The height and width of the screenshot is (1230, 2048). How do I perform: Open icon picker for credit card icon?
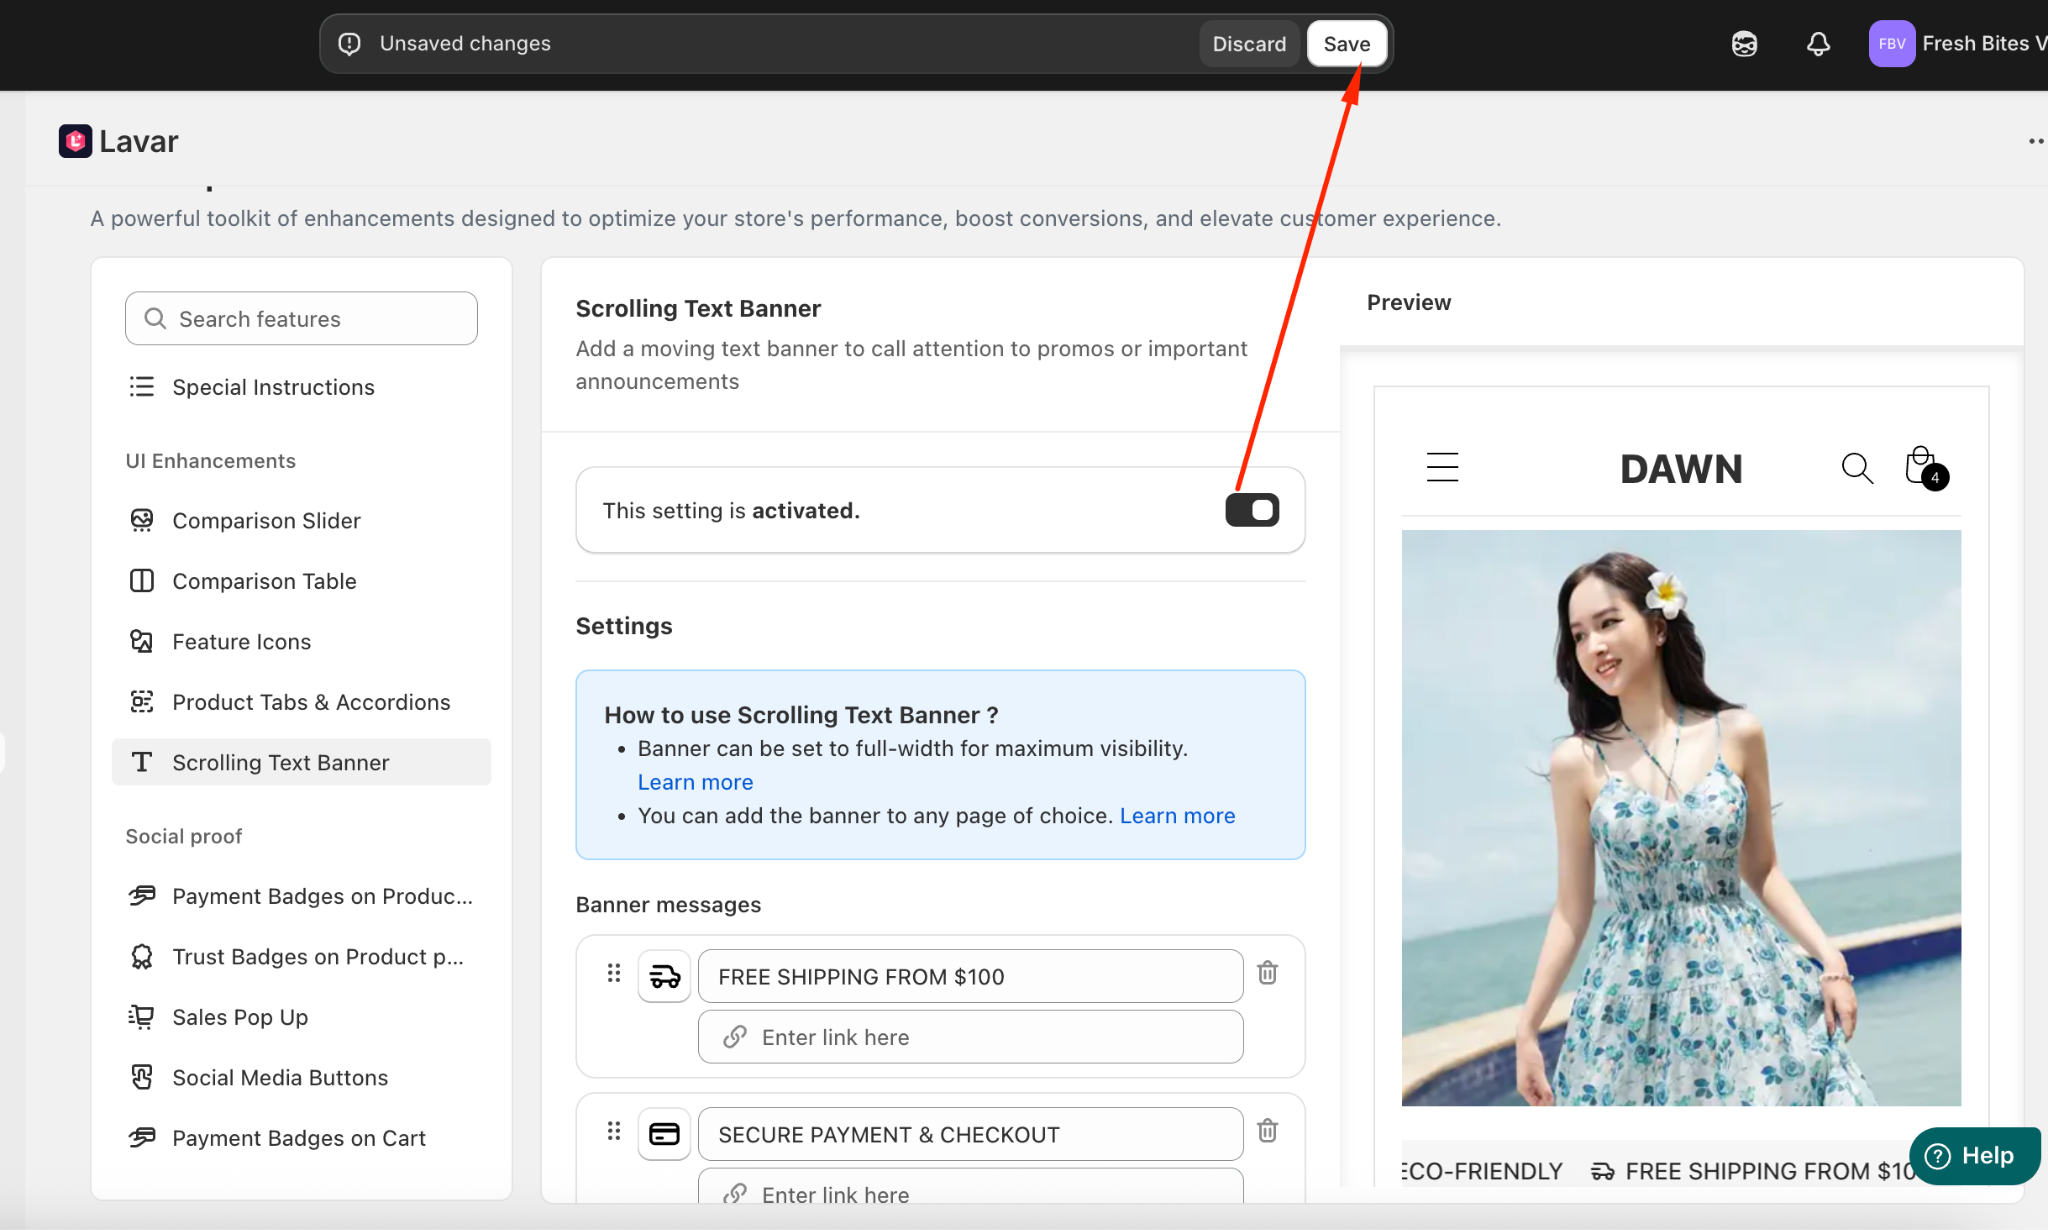coord(664,1134)
